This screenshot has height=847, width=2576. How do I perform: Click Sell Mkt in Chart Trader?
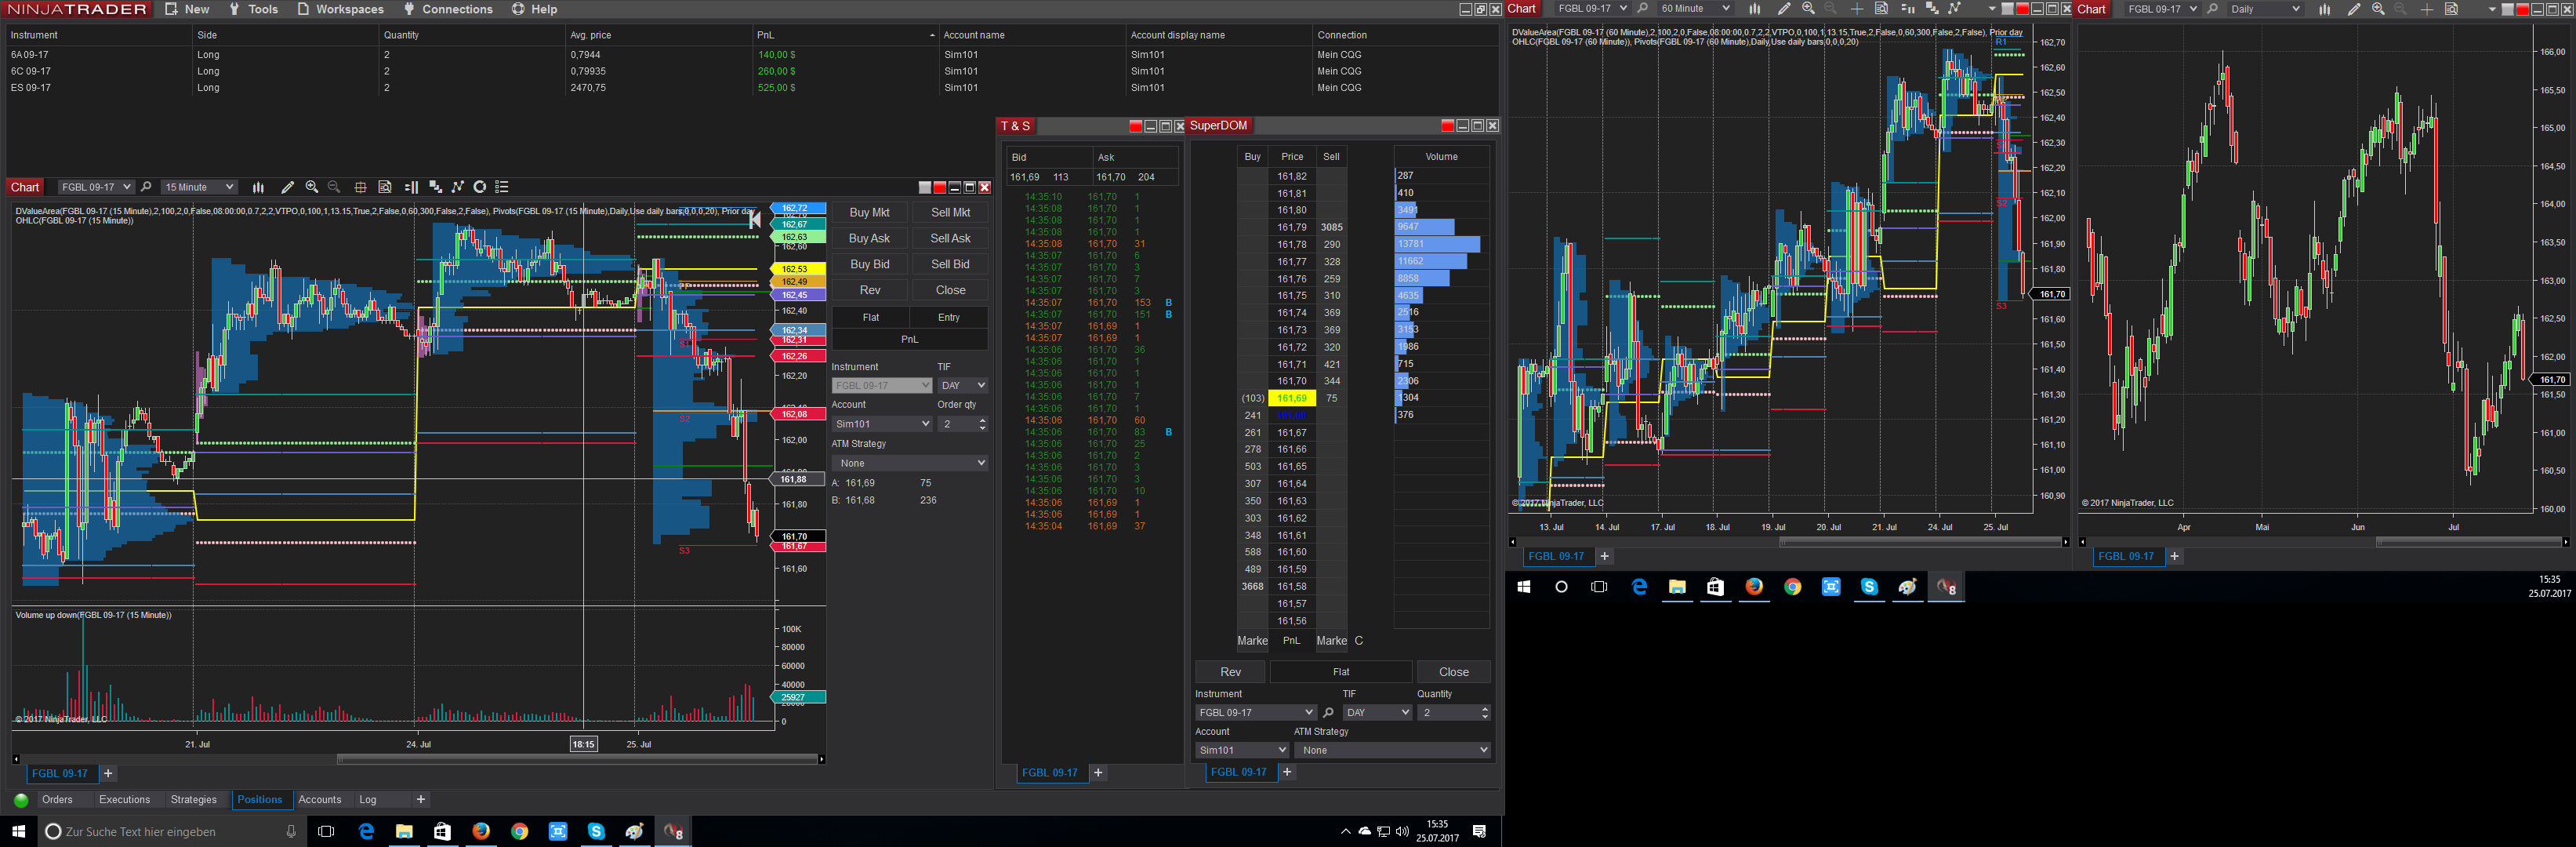click(950, 212)
